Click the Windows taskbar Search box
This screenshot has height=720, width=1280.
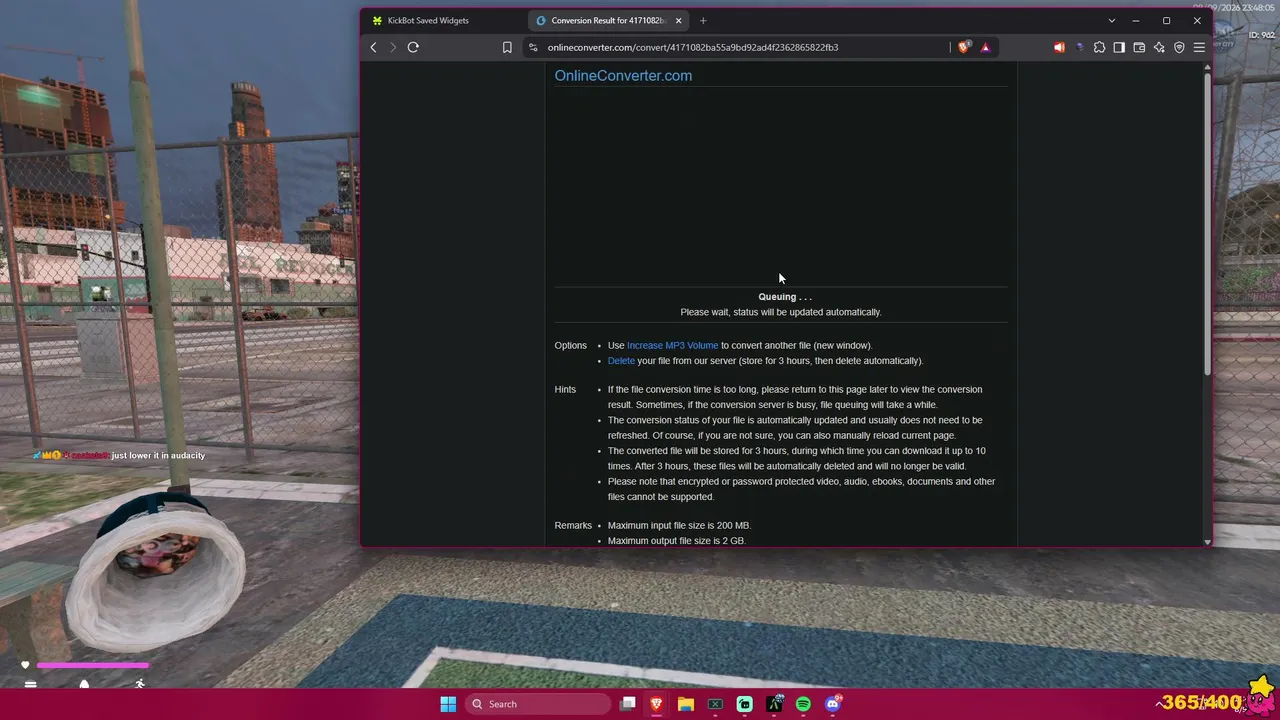pos(539,704)
